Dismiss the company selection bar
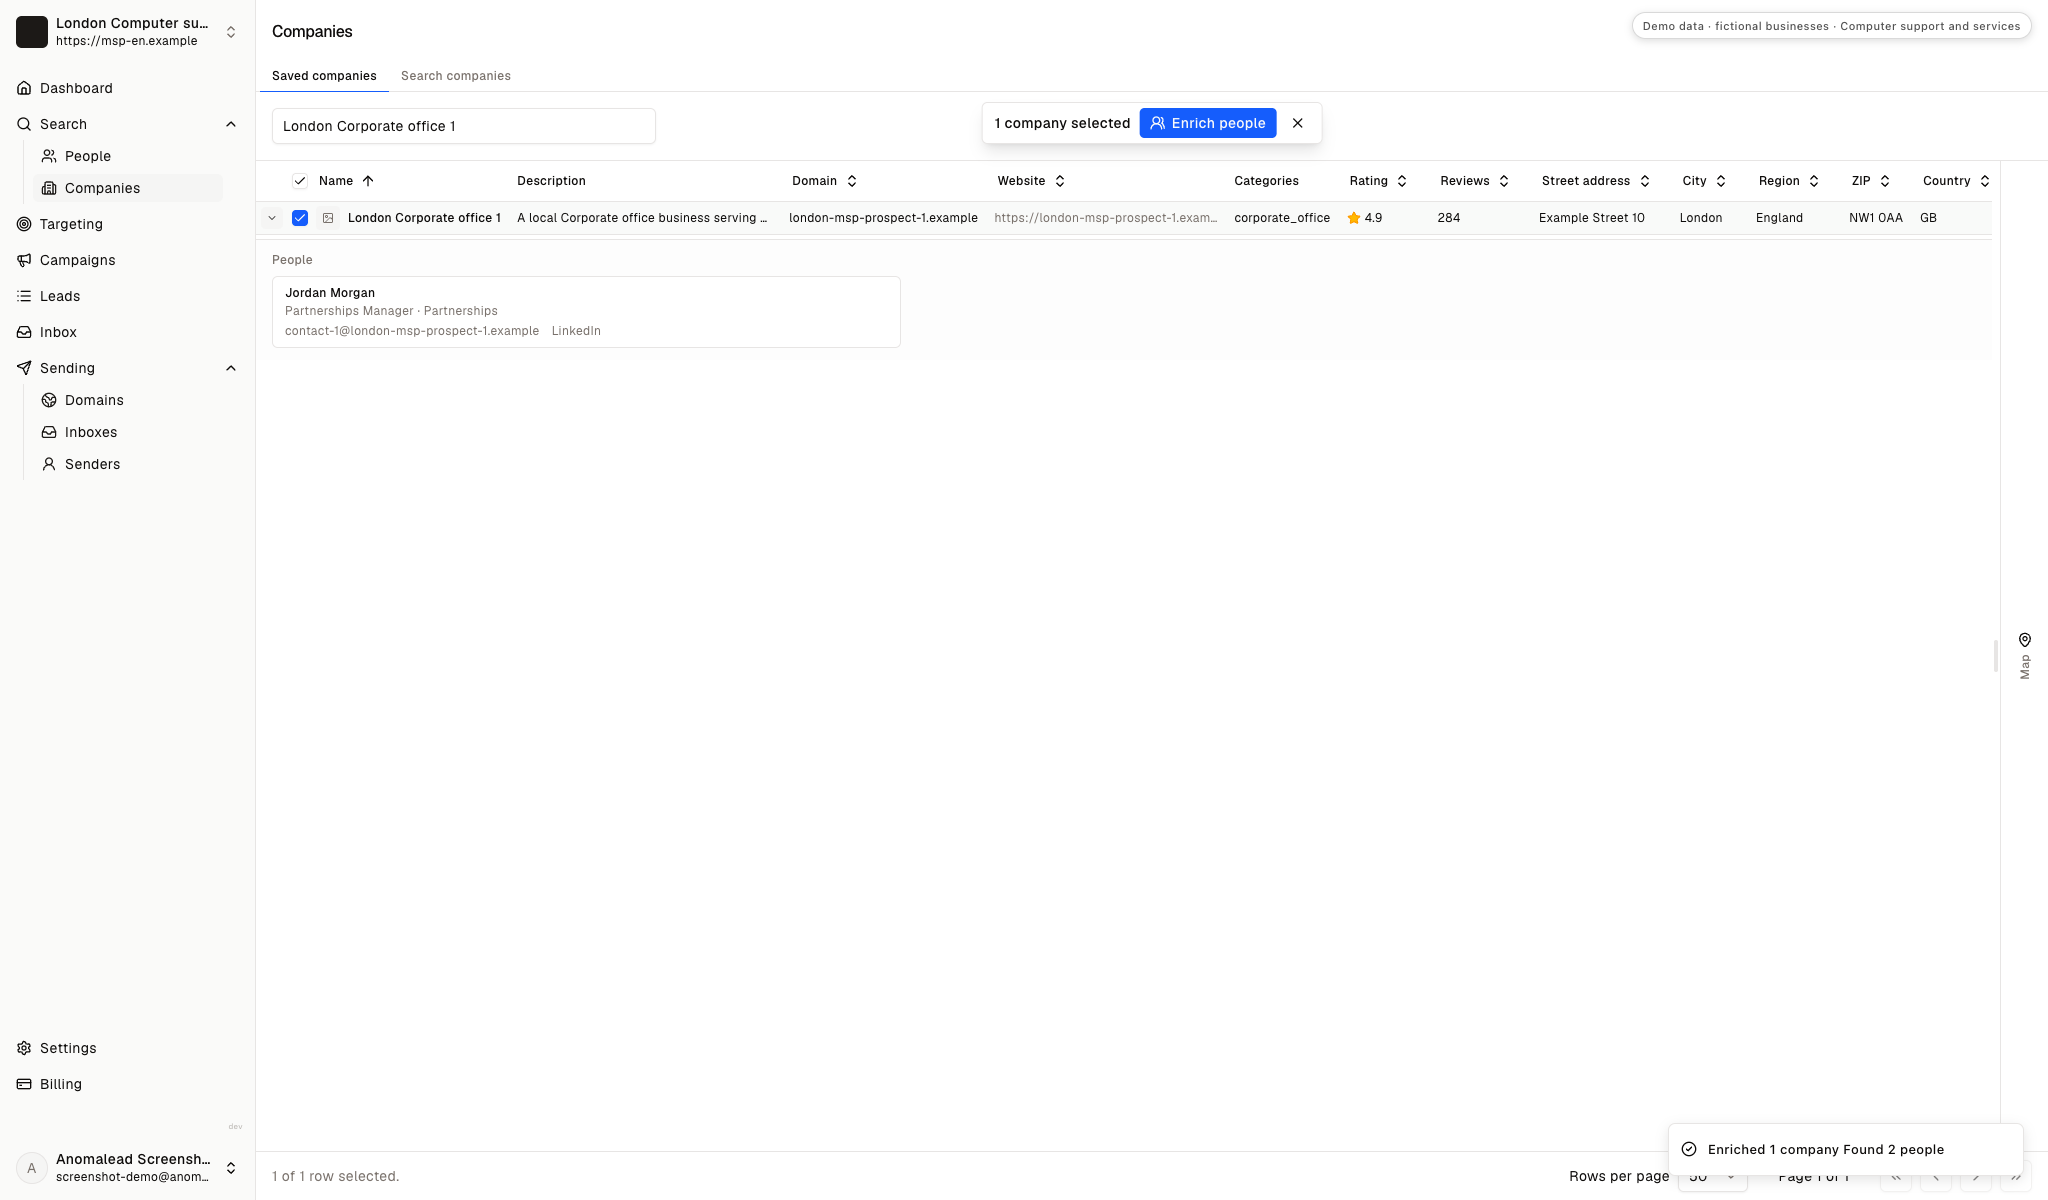Screen dimensions: 2048x1200 [1298, 123]
